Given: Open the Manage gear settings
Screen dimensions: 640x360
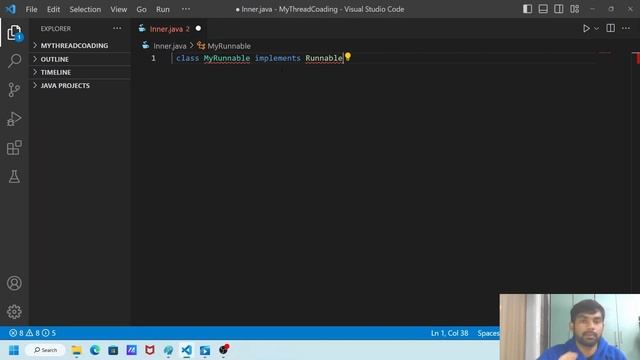Looking at the screenshot, I should pos(14,312).
